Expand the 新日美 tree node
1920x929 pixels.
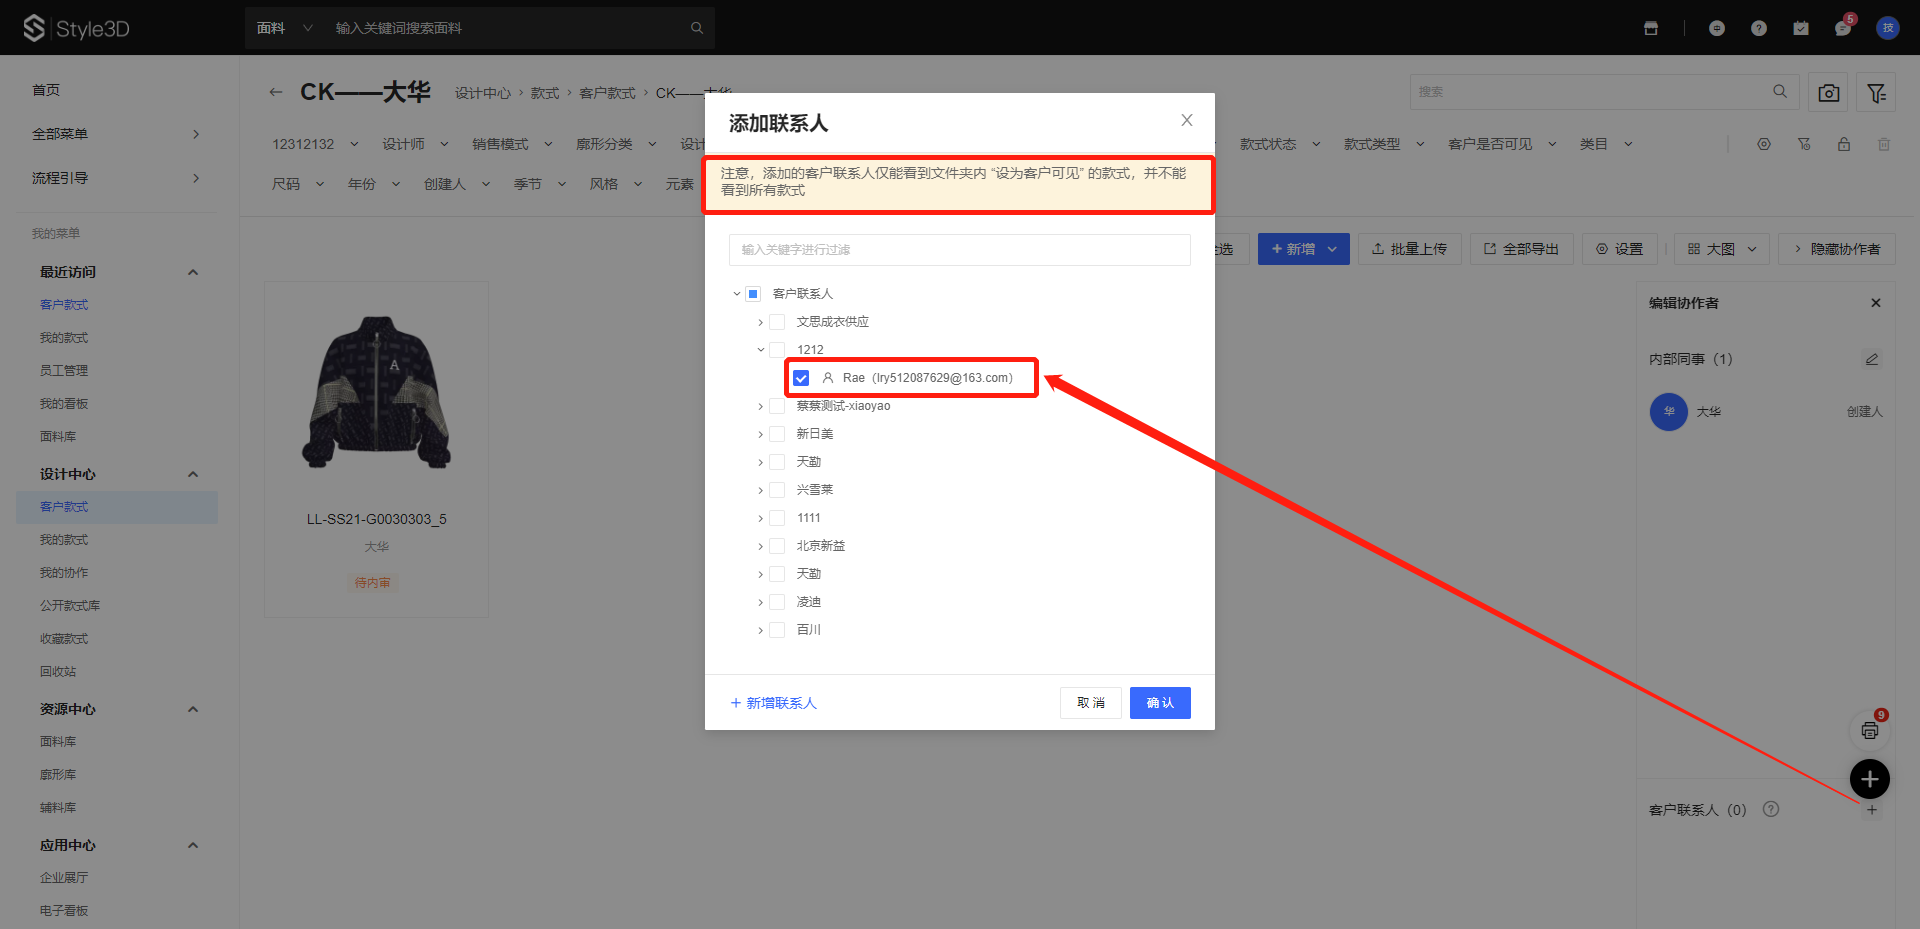(760, 434)
